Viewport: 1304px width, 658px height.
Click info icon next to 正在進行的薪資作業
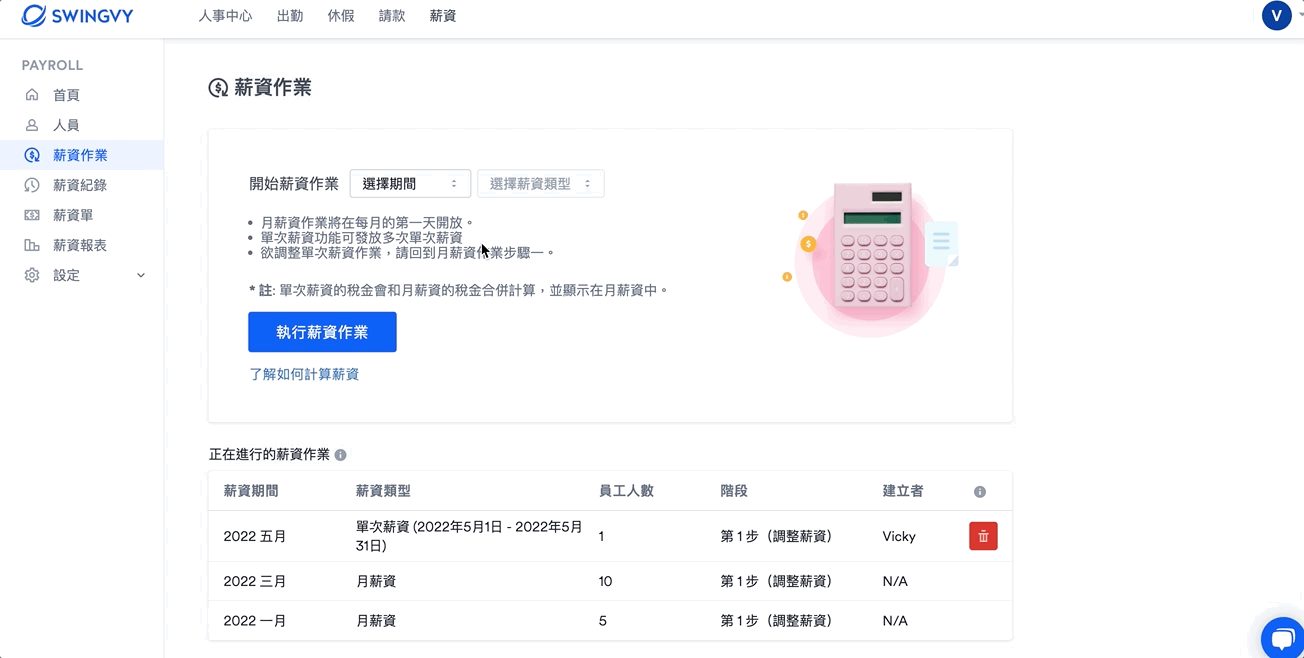(340, 455)
